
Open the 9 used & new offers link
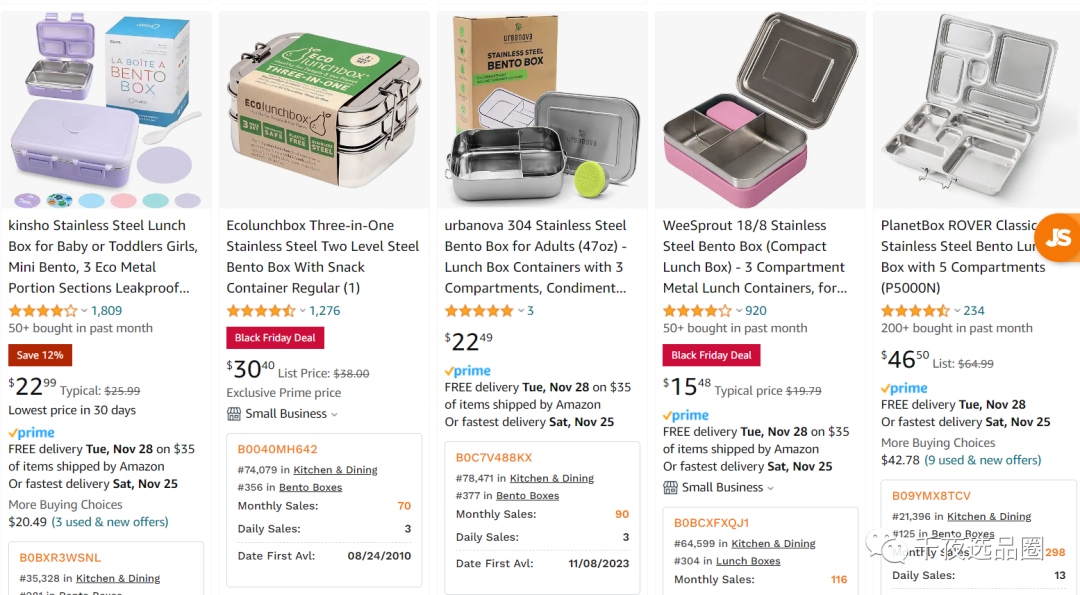[983, 460]
